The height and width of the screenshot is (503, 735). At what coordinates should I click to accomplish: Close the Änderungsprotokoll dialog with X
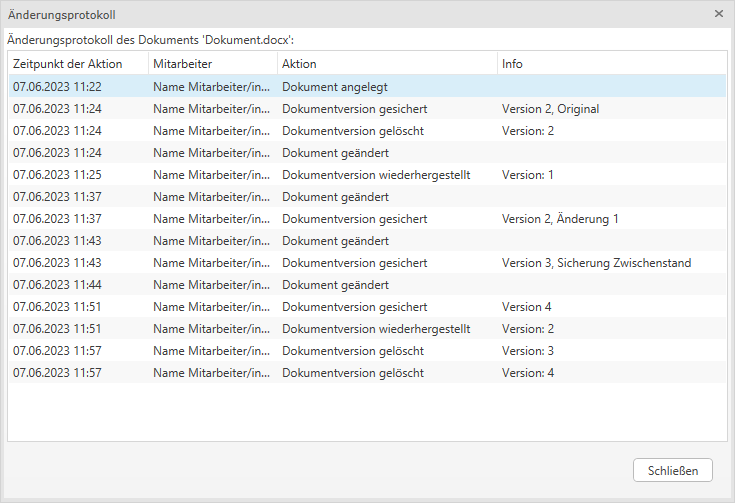pos(719,14)
